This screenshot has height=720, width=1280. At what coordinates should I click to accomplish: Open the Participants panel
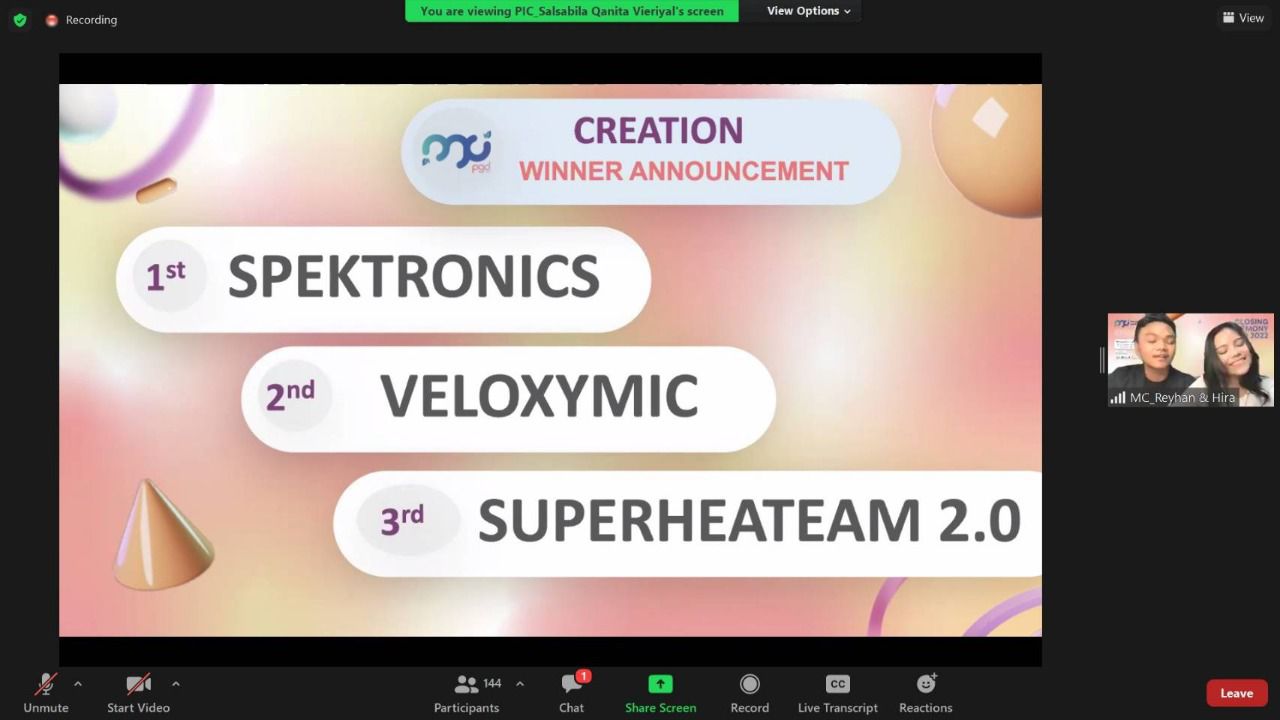point(466,692)
